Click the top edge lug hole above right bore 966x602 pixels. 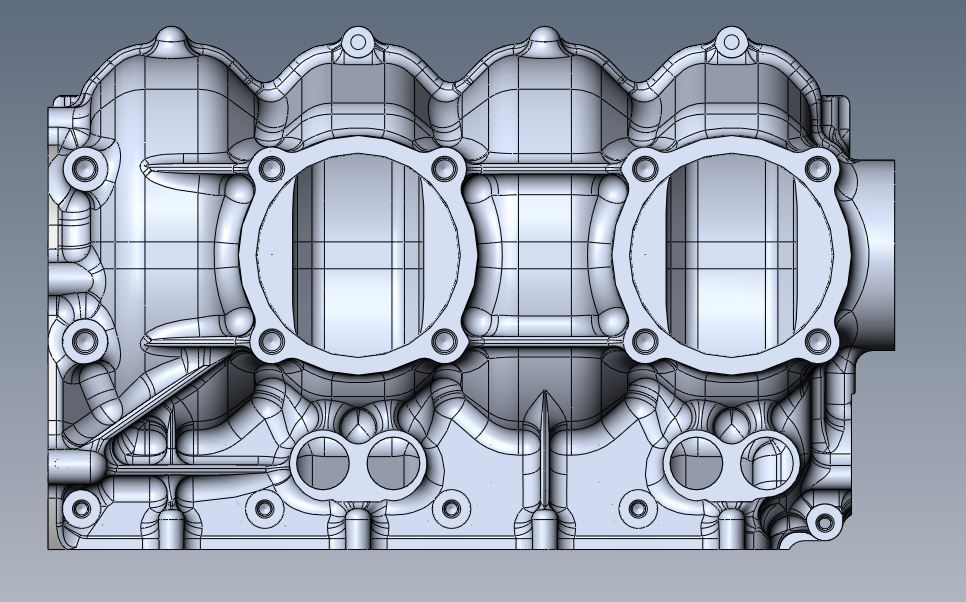coord(731,42)
